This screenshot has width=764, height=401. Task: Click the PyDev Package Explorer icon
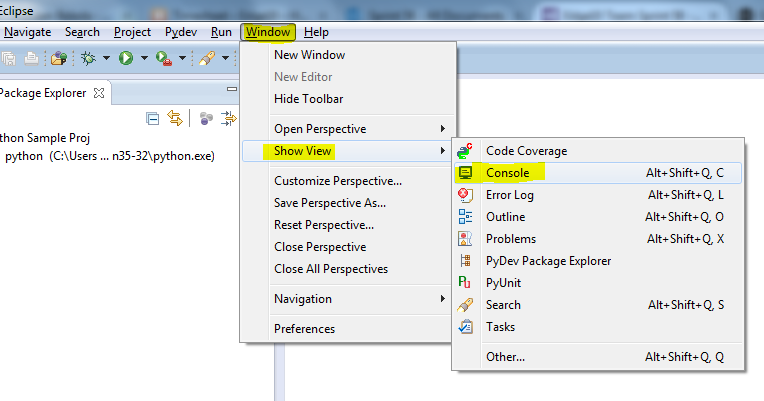click(x=466, y=261)
